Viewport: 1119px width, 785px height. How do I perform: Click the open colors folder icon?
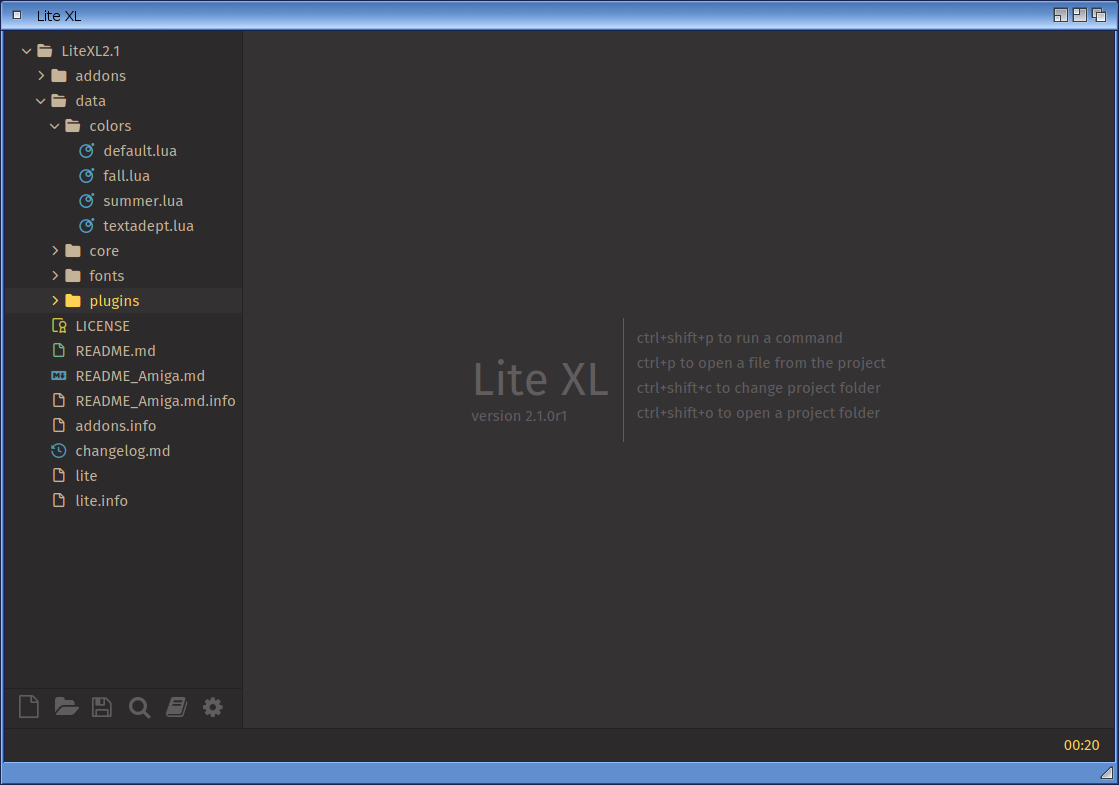(73, 126)
